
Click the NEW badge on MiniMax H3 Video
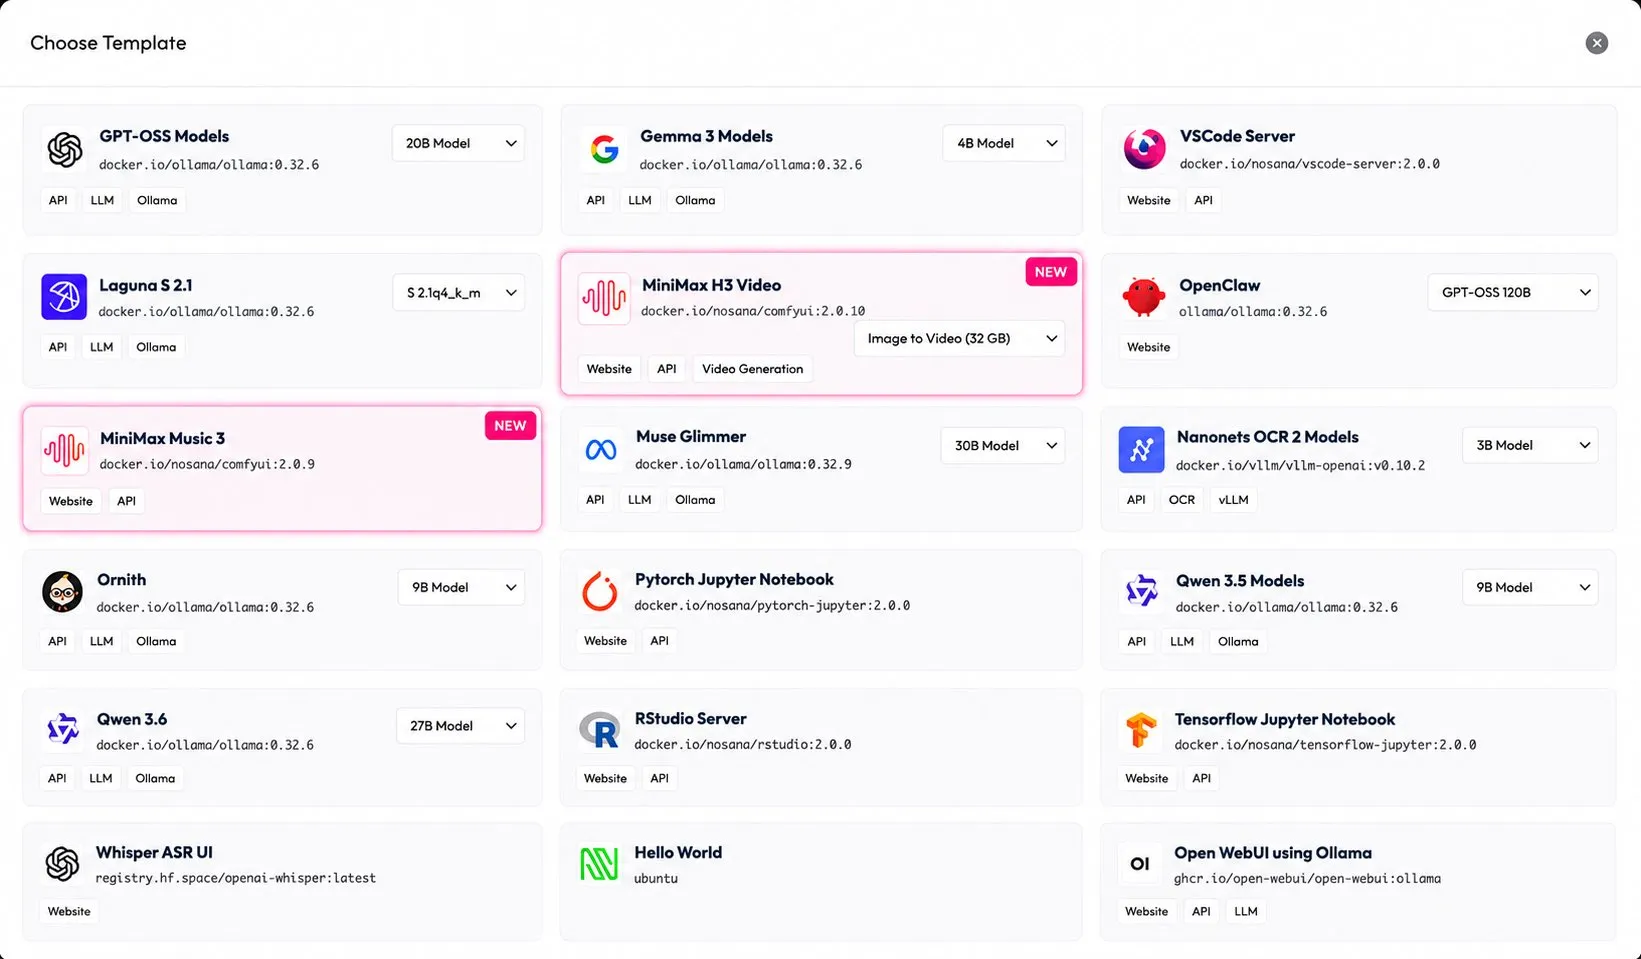(x=1051, y=272)
